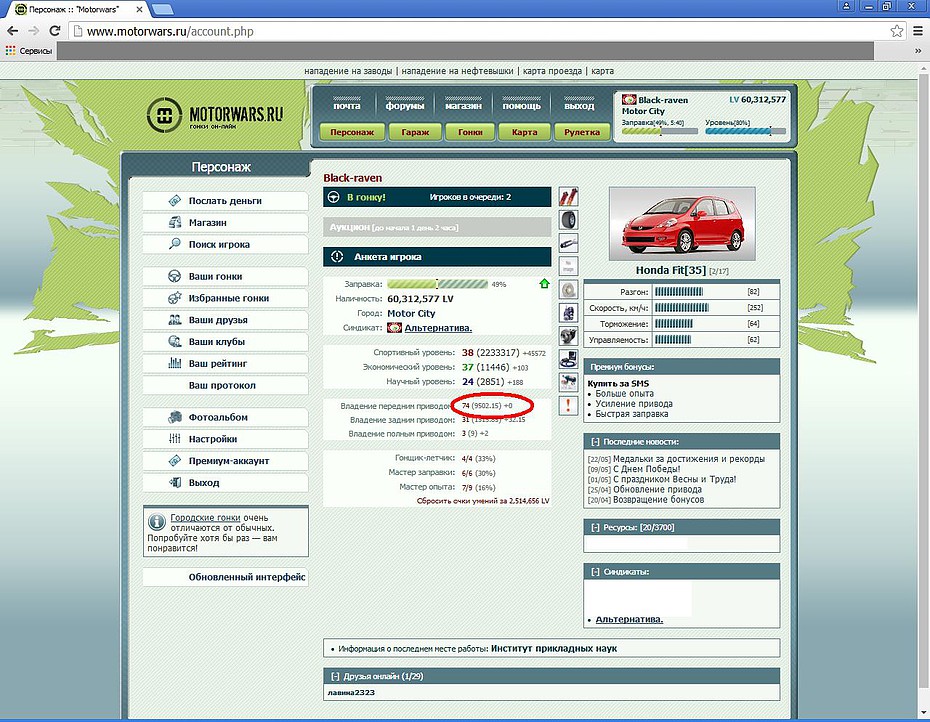Click the карта проезда link
This screenshot has height=722, width=930.
(552, 71)
